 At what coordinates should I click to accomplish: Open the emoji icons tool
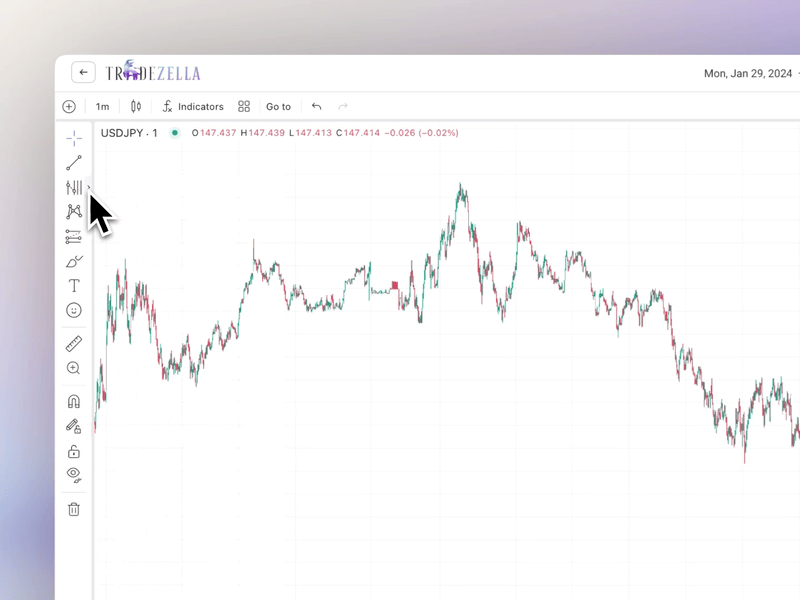pyautogui.click(x=74, y=311)
